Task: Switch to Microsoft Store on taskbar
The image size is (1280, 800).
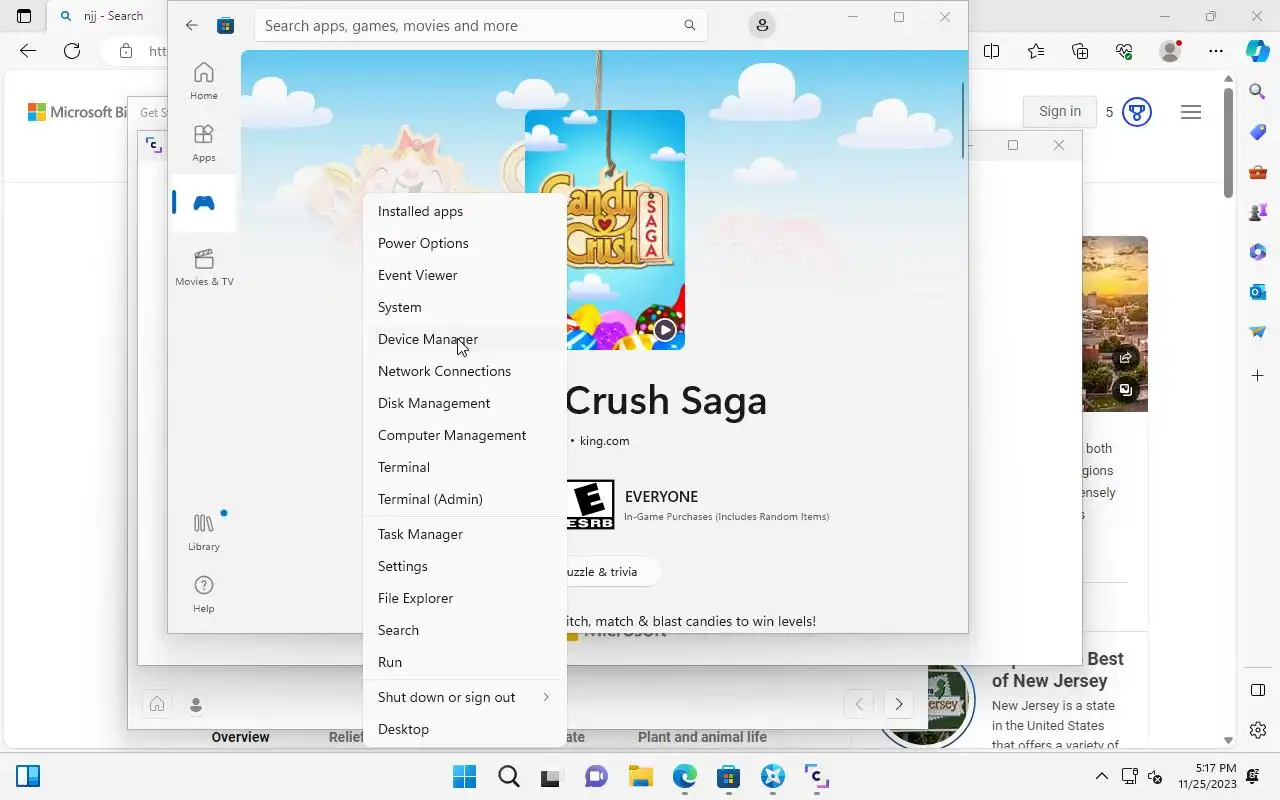Action: (728, 777)
